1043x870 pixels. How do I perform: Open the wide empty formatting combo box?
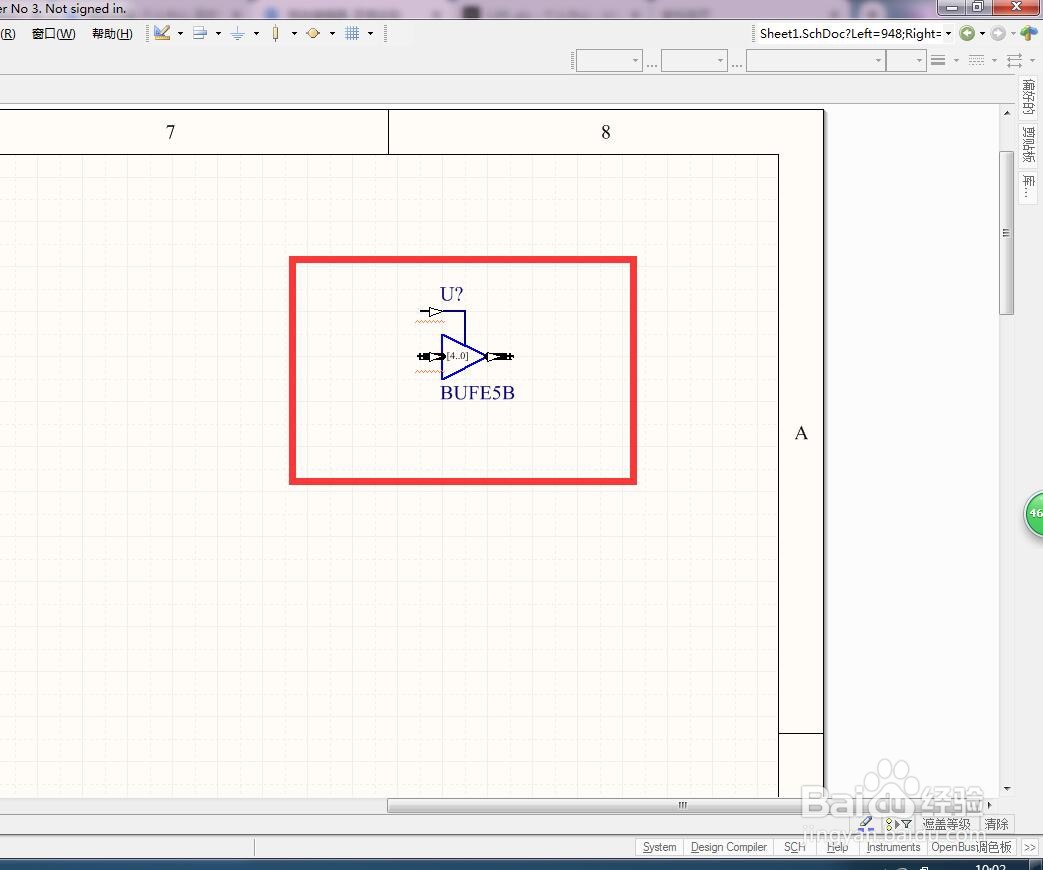pyautogui.click(x=815, y=61)
